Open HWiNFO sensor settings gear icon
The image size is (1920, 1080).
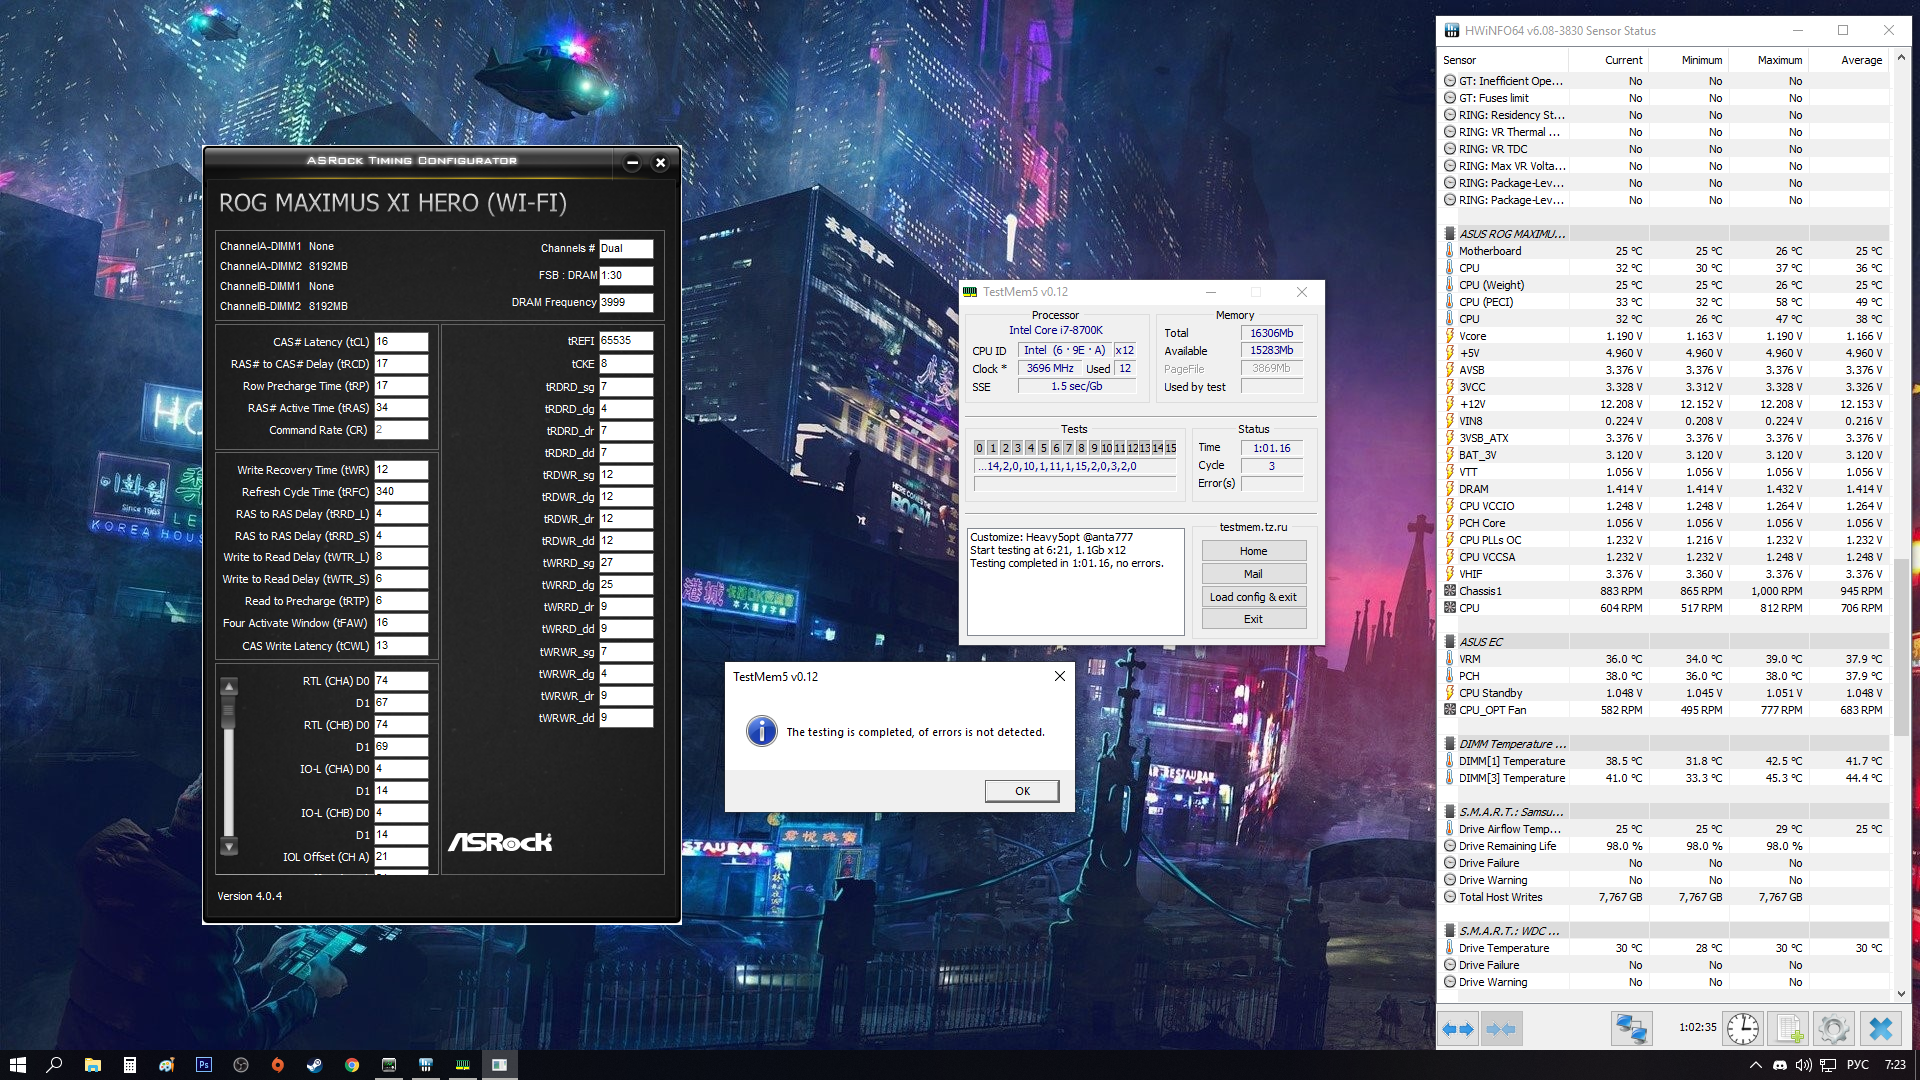pyautogui.click(x=1833, y=1029)
